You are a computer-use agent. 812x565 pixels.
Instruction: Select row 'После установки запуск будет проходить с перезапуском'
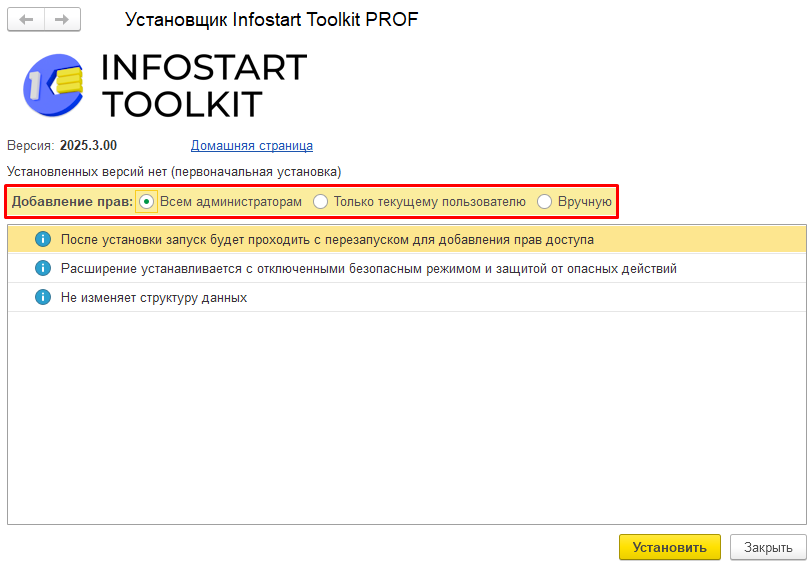coord(407,239)
